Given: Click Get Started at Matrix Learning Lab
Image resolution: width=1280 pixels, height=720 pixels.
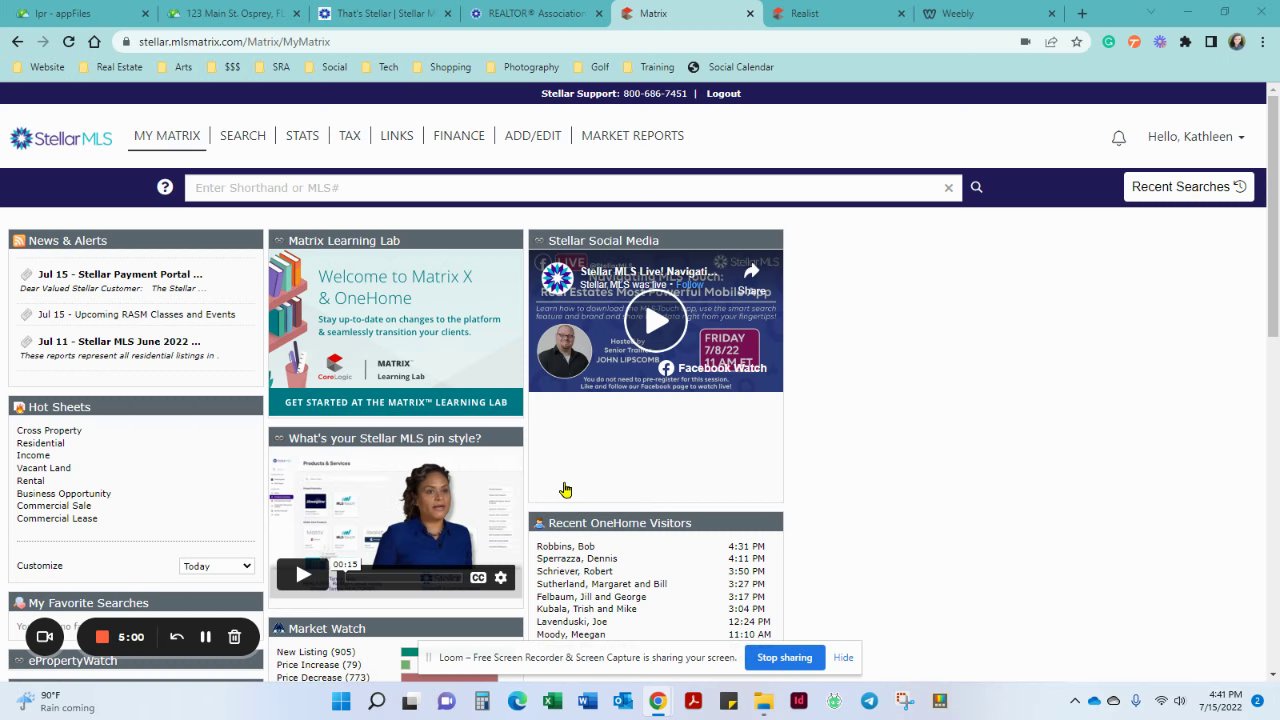Looking at the screenshot, I should 396,402.
